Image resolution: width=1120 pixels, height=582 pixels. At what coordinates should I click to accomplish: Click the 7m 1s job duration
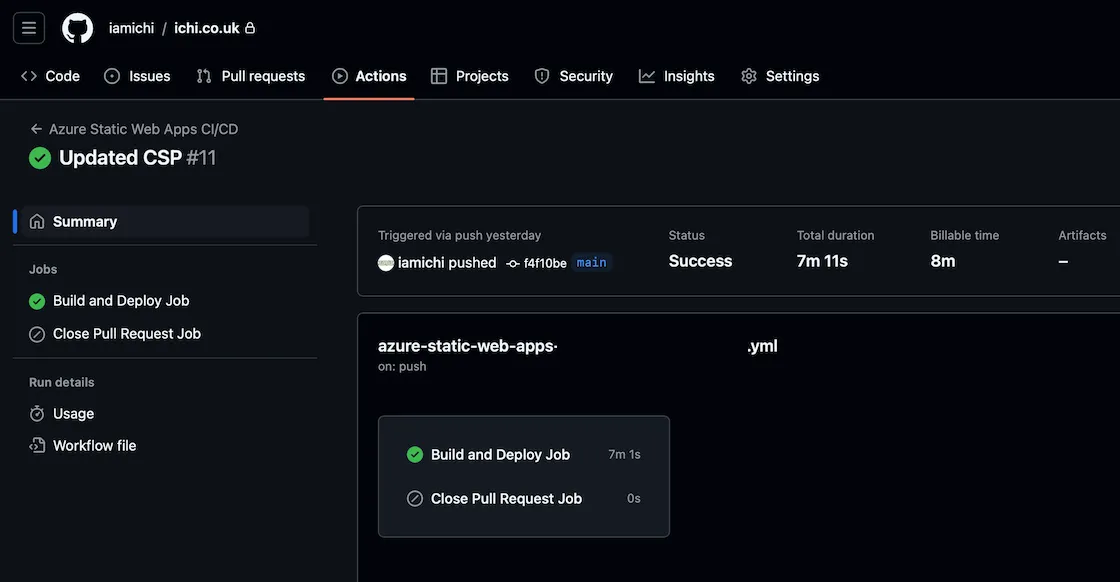click(624, 454)
